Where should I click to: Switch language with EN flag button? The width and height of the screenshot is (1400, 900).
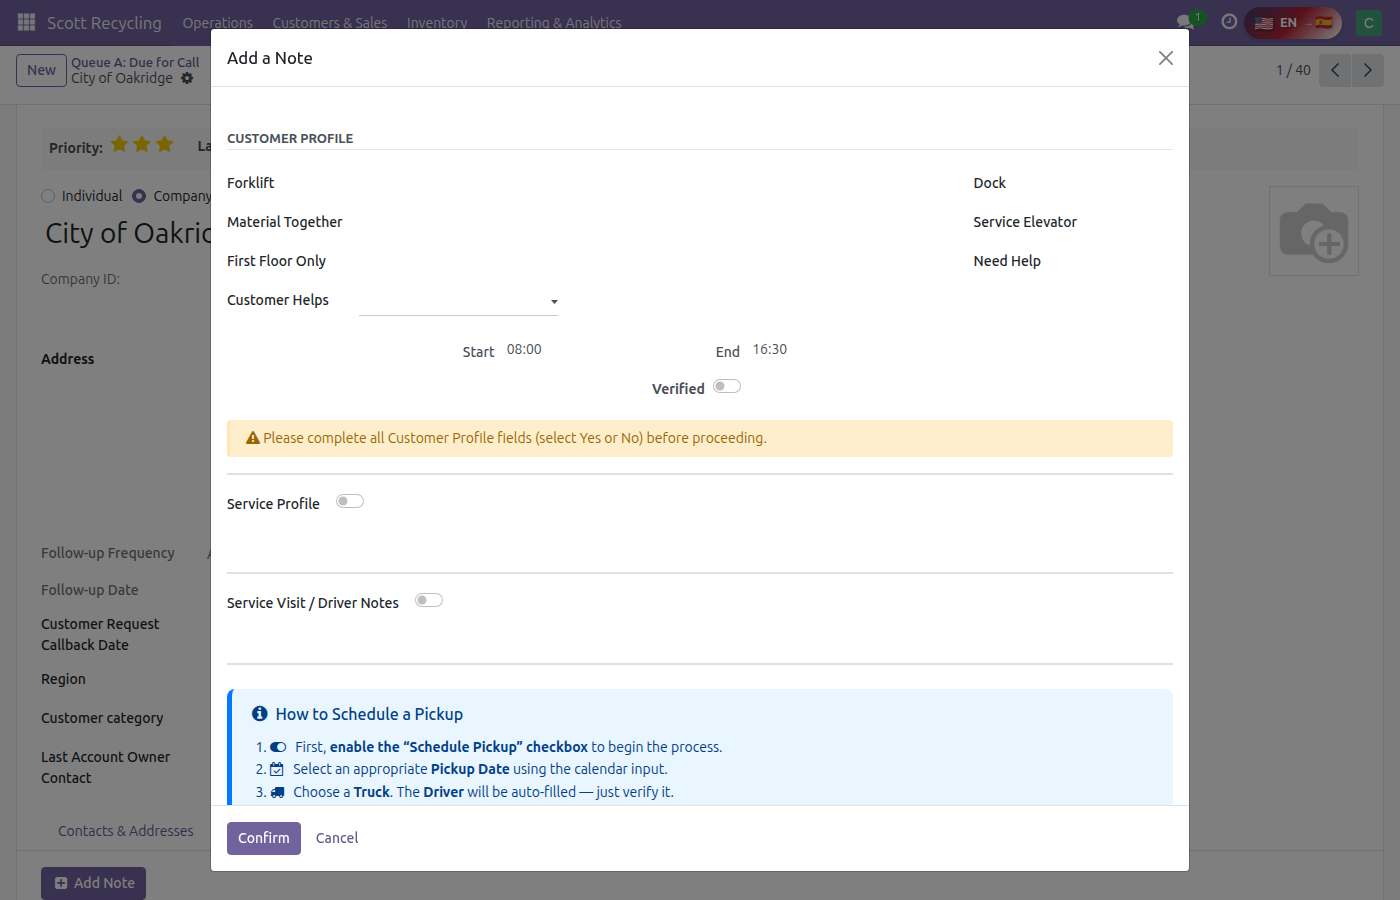tap(1293, 22)
